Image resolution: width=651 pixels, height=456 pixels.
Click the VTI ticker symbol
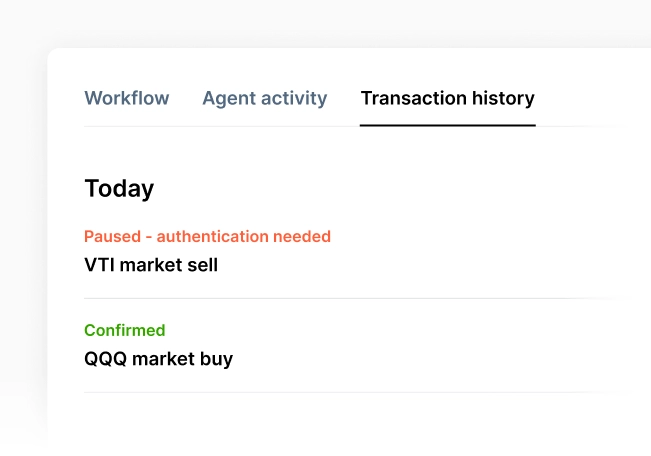tap(99, 265)
